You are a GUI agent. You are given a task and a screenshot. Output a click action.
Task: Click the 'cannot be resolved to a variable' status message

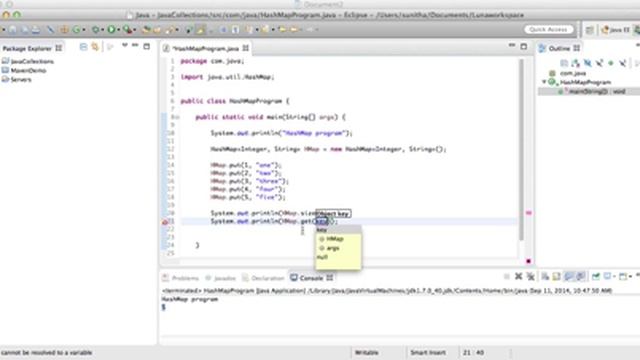coord(46,353)
